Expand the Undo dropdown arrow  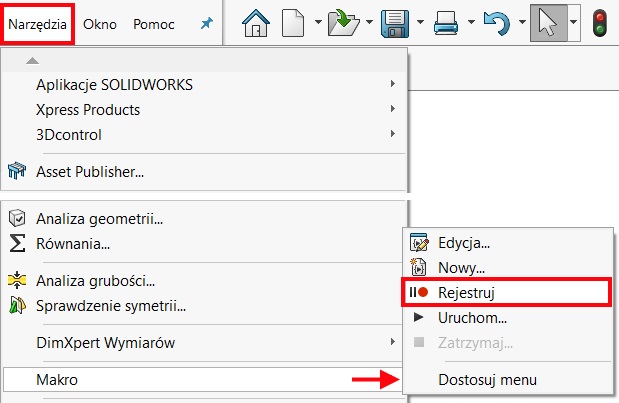[522, 22]
